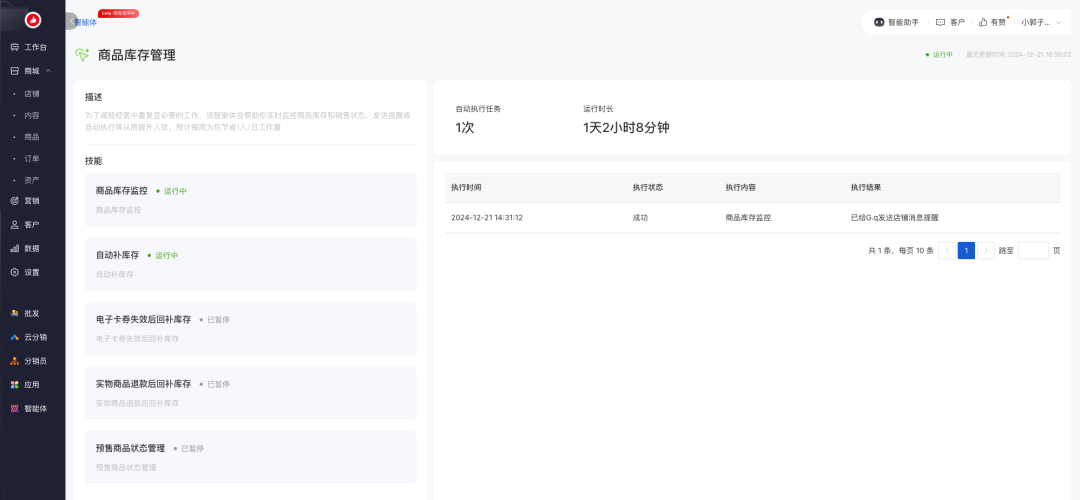
Task: Click the 有赞 thumbs-up icon in header
Action: tap(983, 22)
